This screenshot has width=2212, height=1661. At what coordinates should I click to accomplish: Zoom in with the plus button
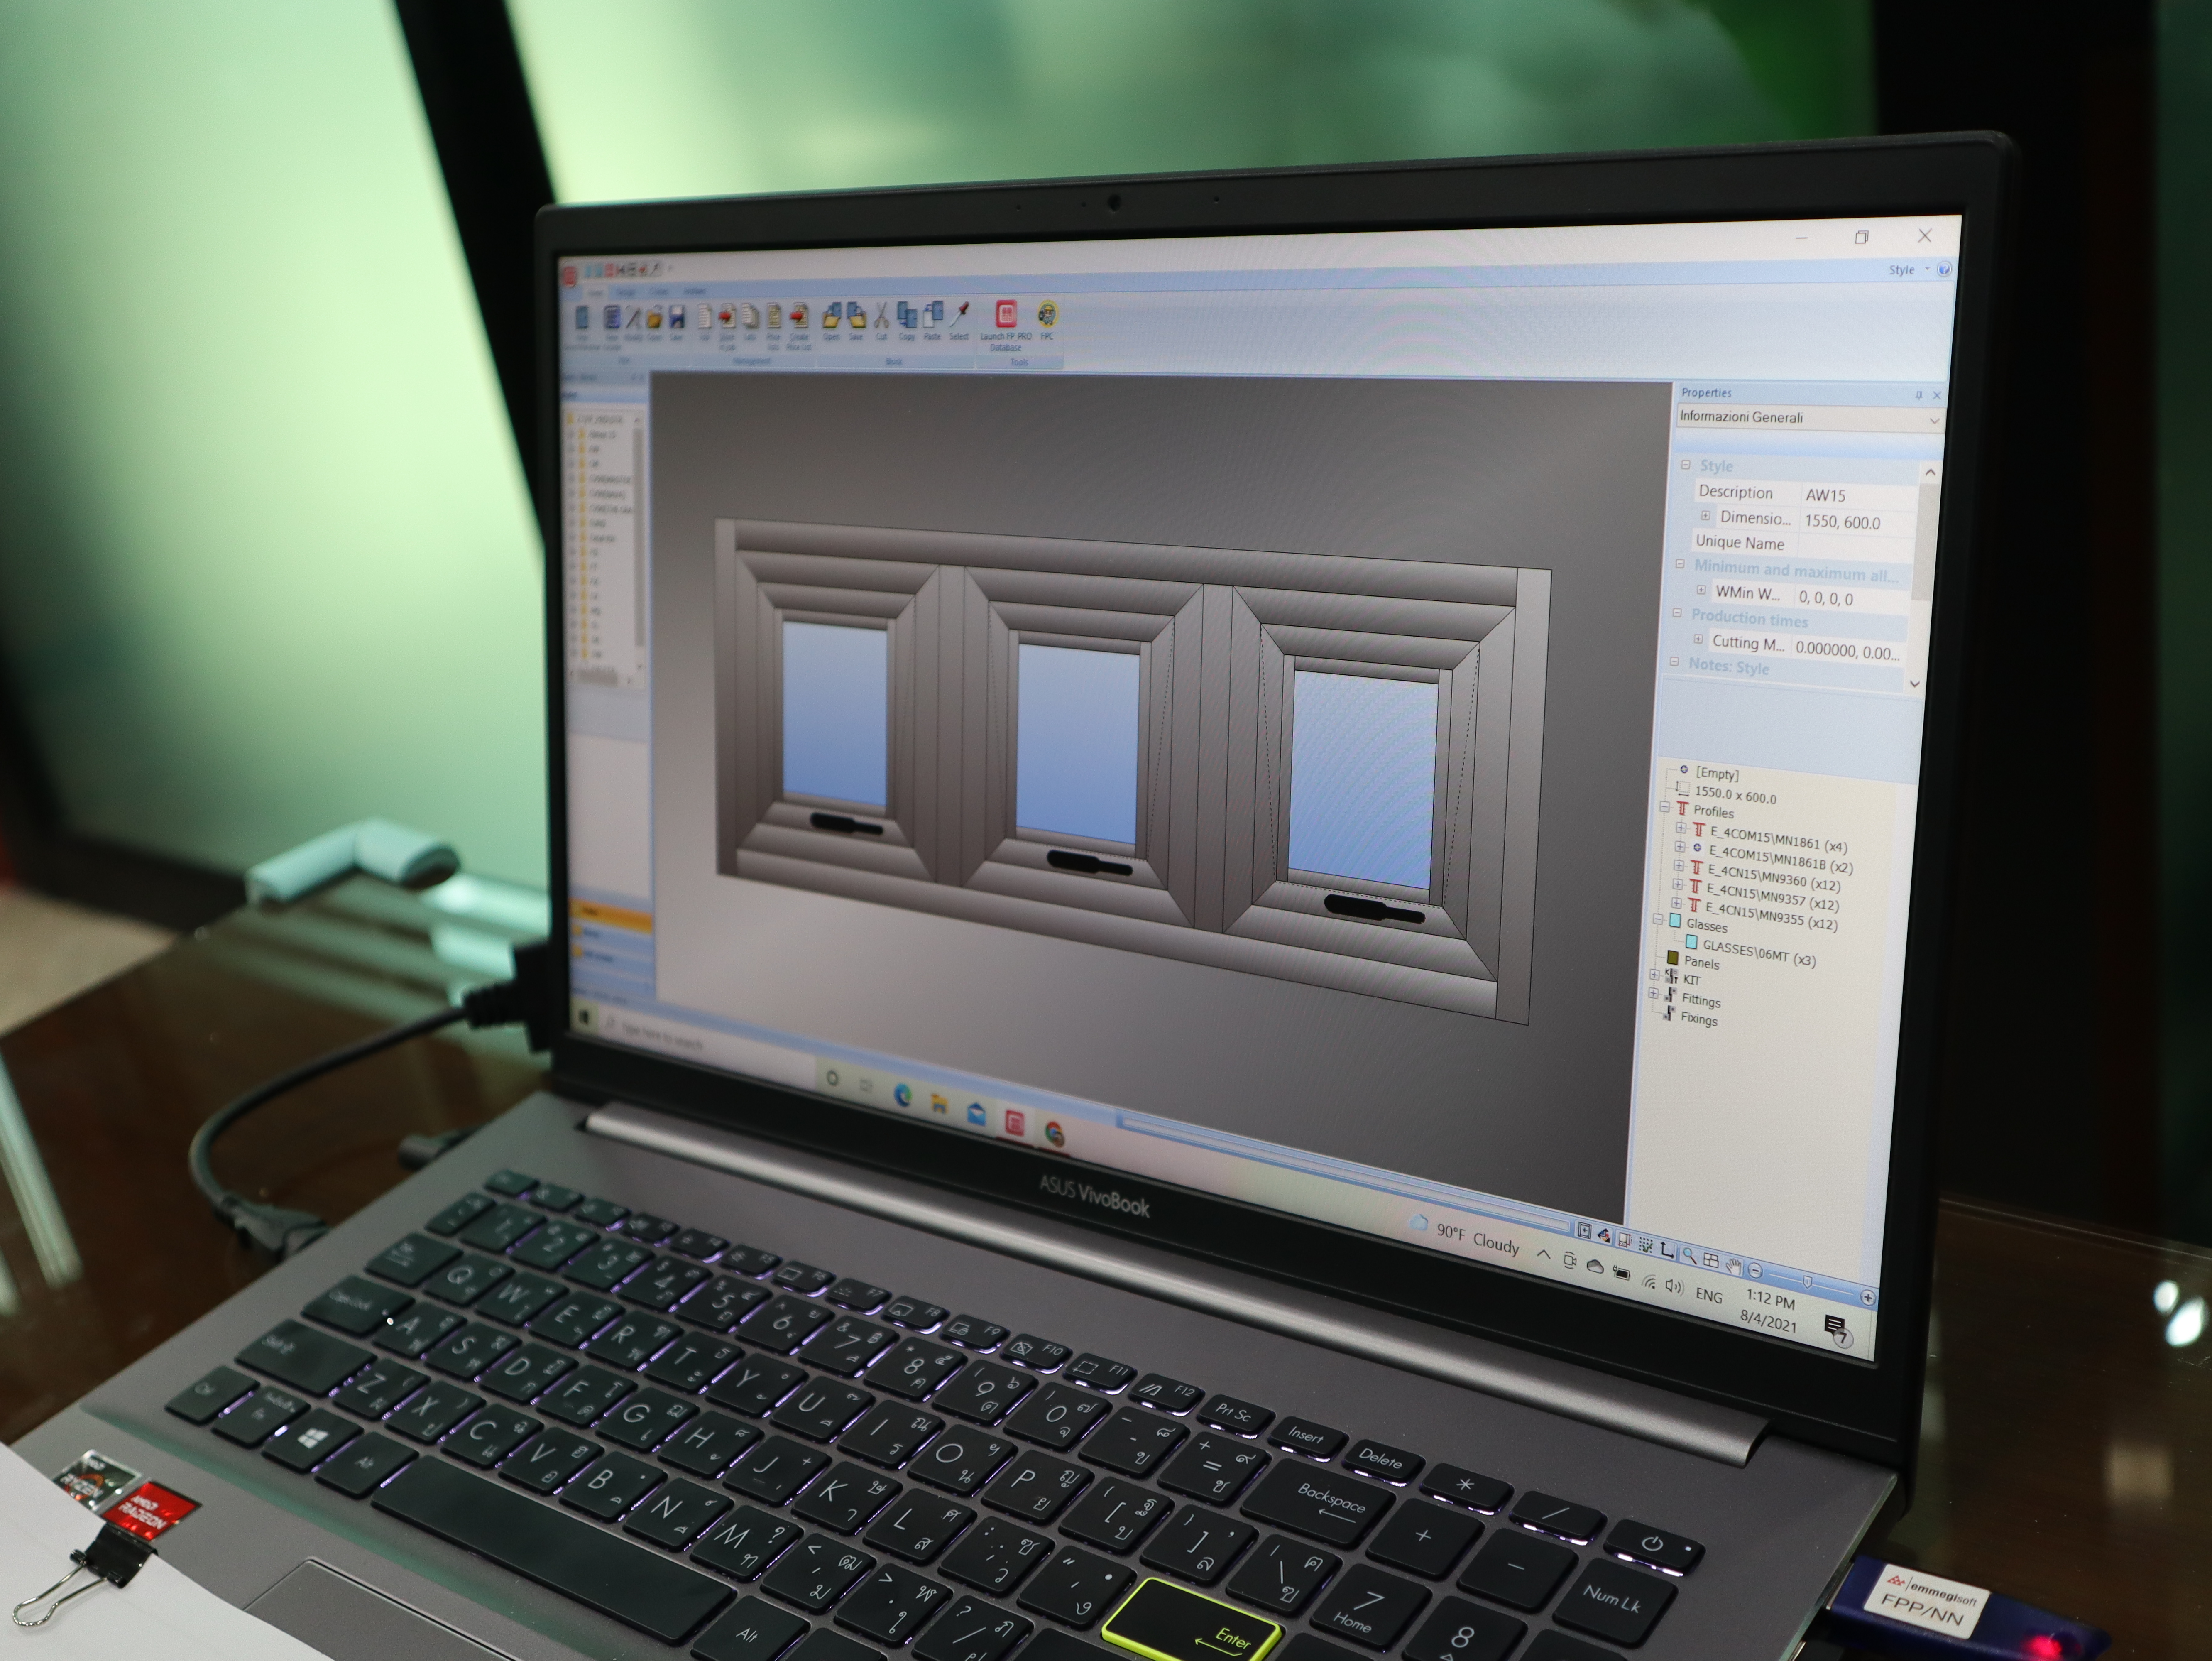1867,1297
